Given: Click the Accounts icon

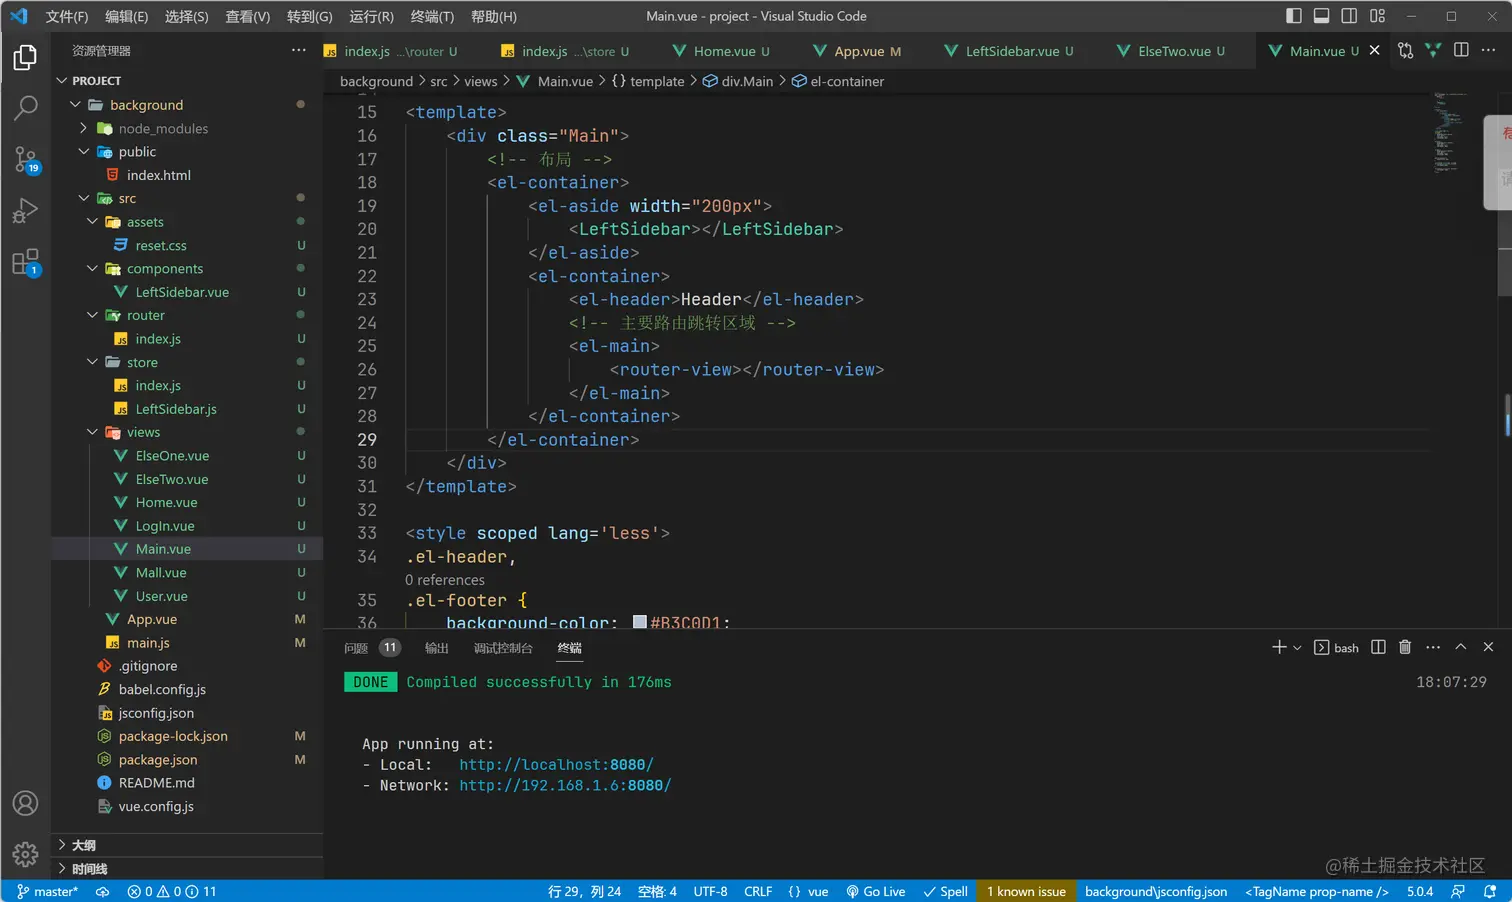Looking at the screenshot, I should 26,803.
